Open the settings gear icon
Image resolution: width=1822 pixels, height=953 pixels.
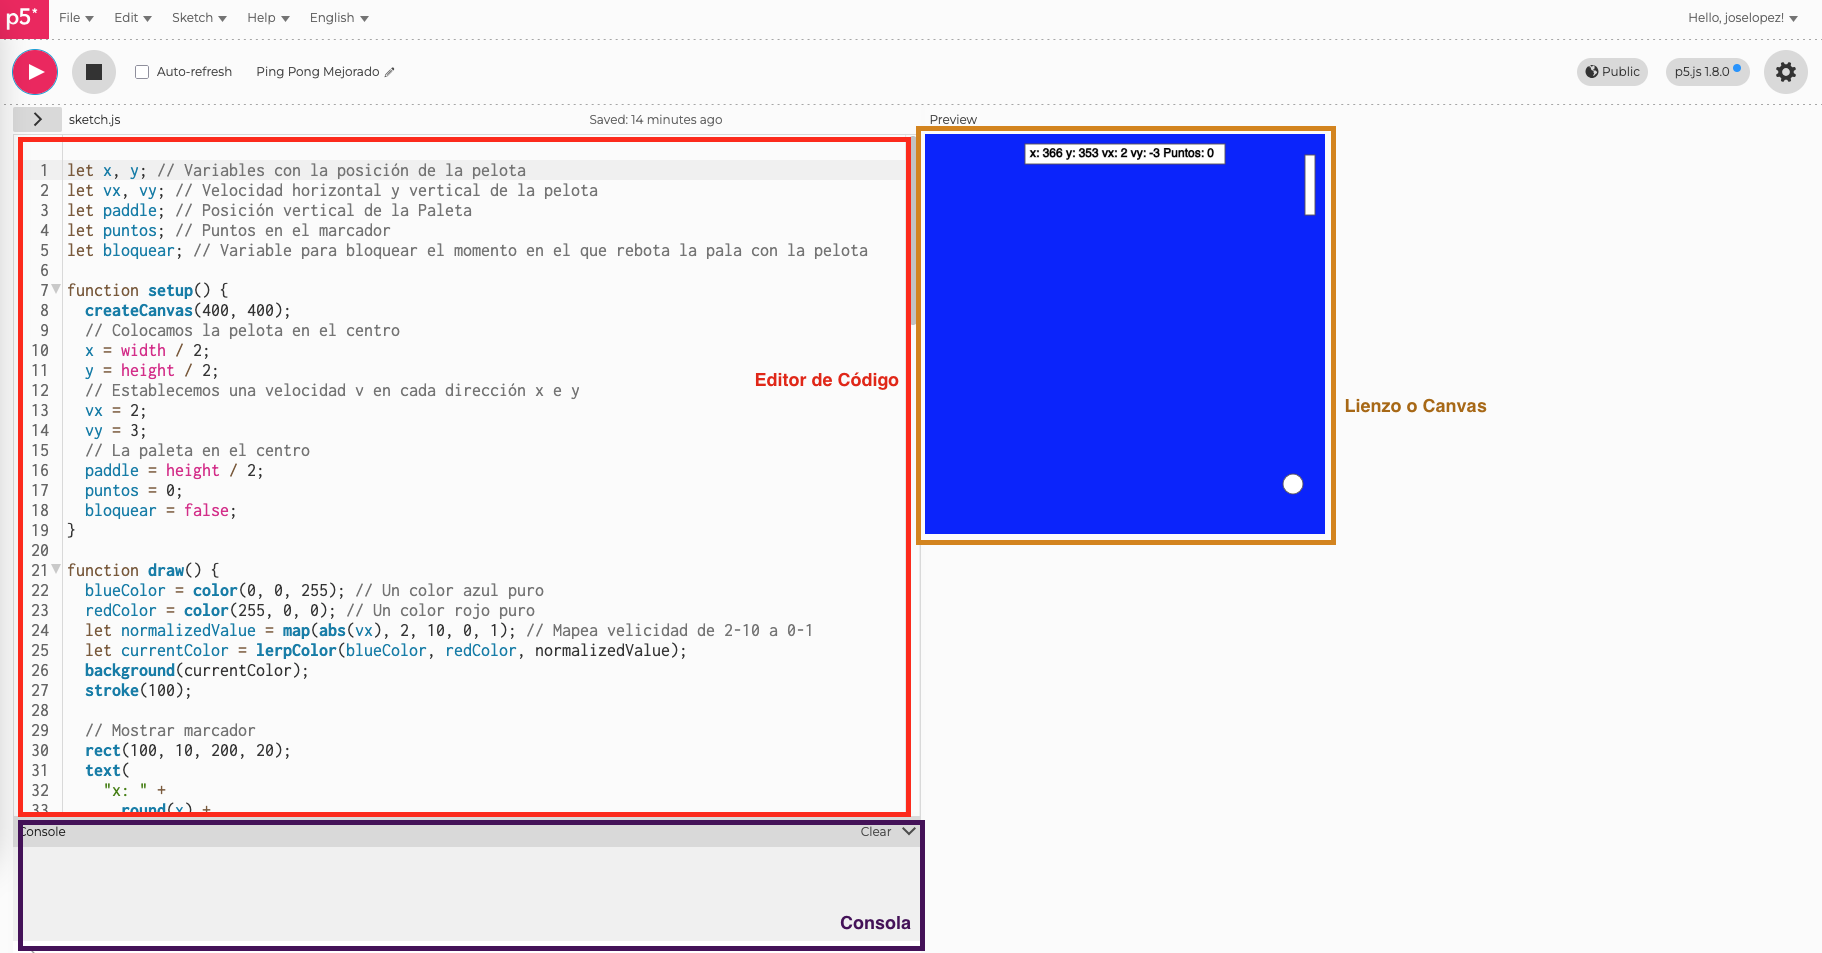1785,72
